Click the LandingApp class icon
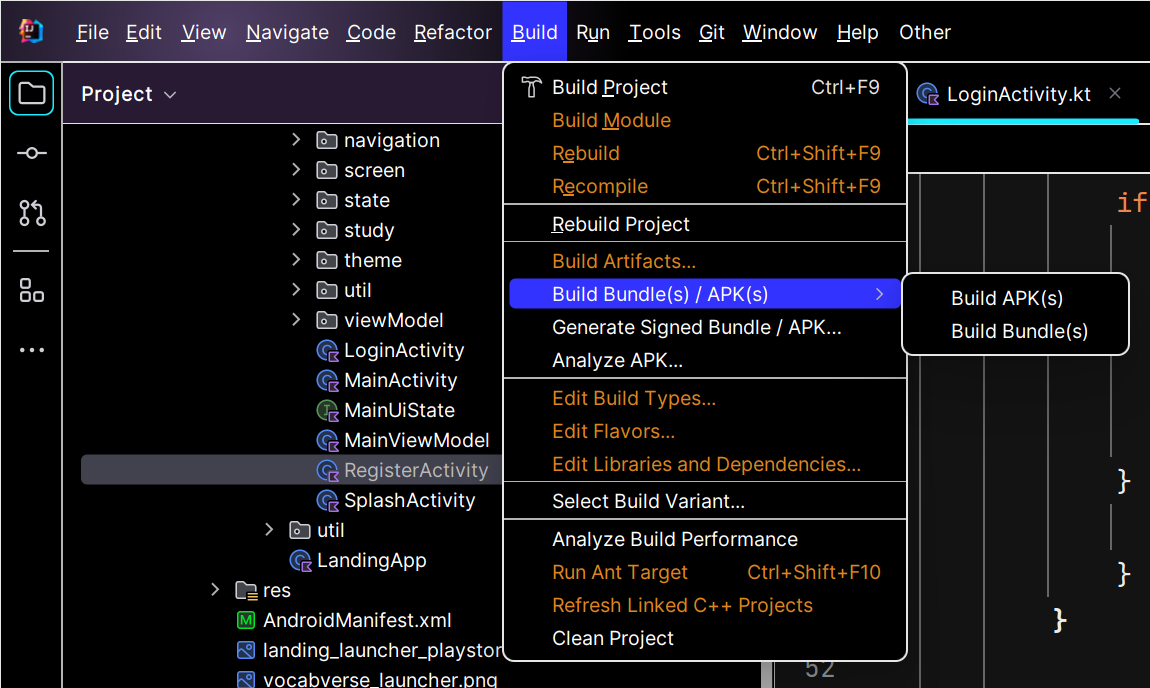The height and width of the screenshot is (688, 1150). [301, 561]
